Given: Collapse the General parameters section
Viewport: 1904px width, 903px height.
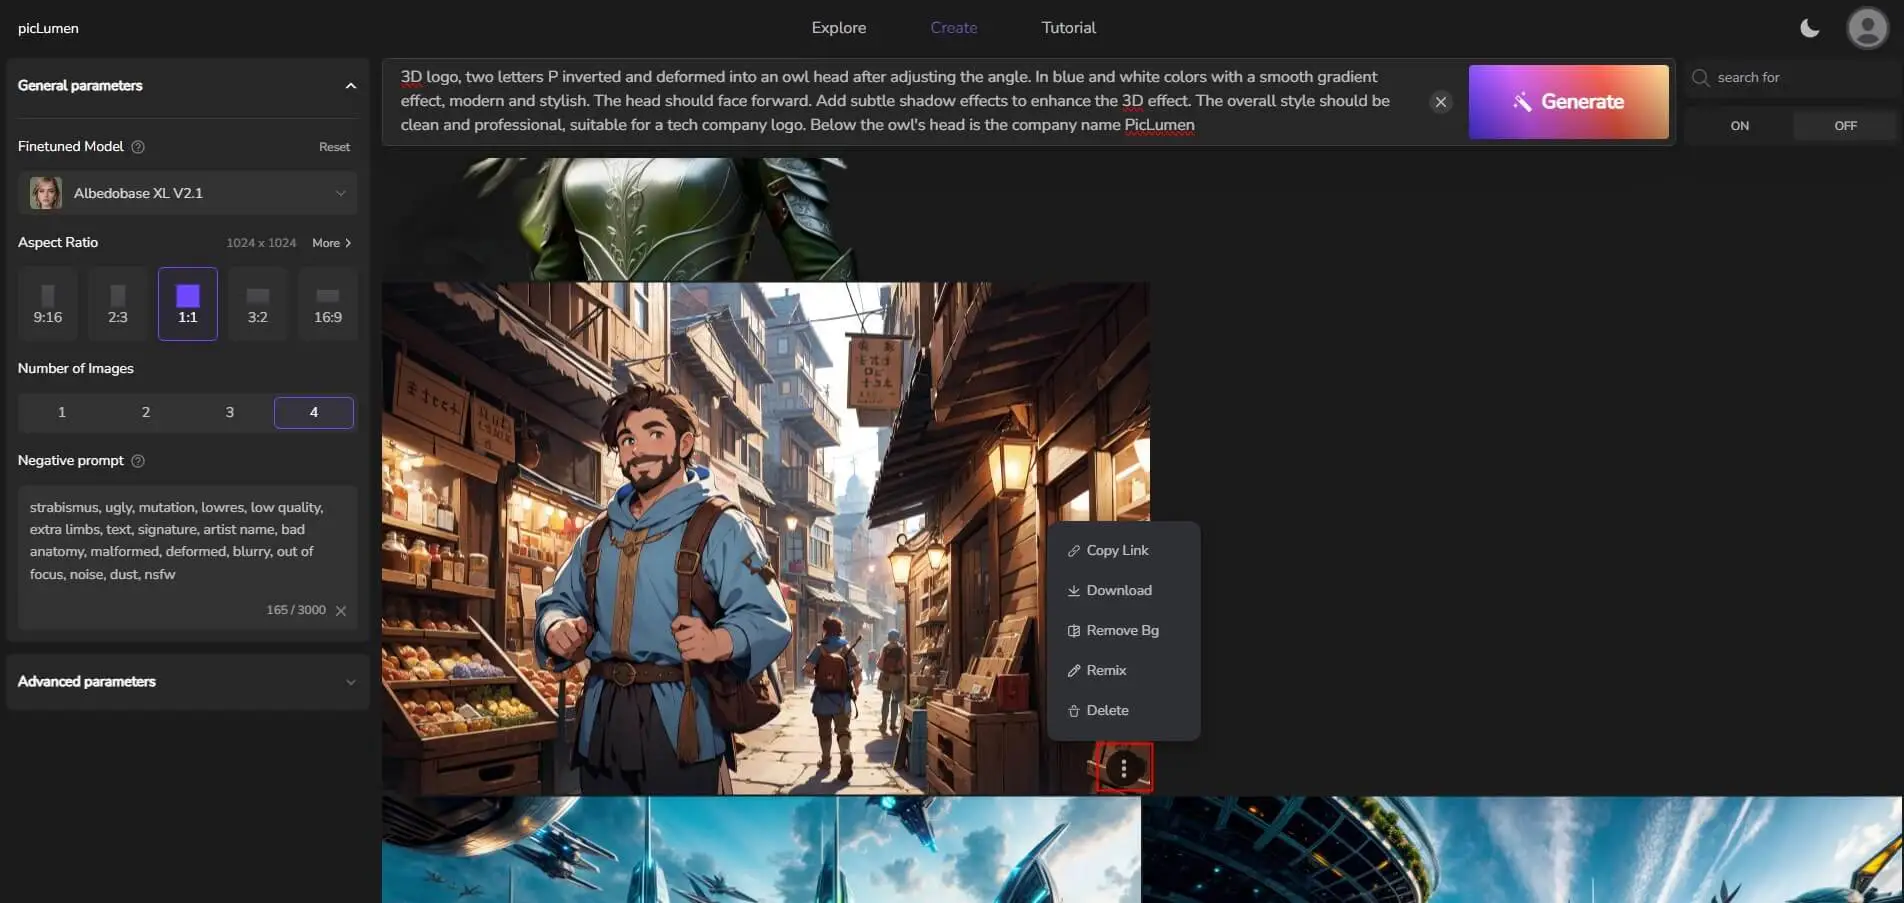Looking at the screenshot, I should pos(350,86).
